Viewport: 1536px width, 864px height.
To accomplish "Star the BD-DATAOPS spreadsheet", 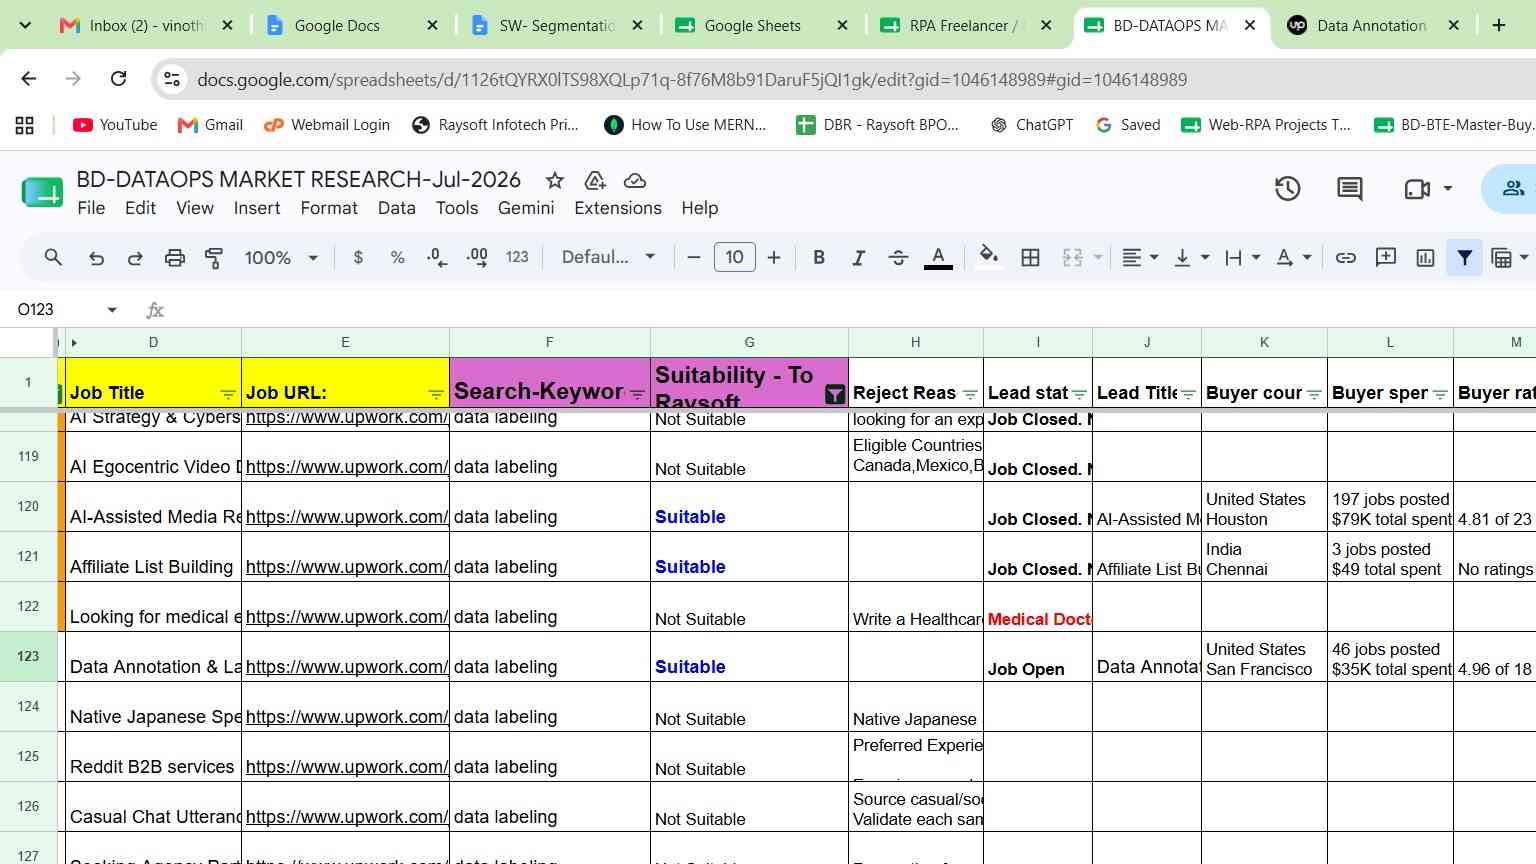I will pyautogui.click(x=554, y=180).
